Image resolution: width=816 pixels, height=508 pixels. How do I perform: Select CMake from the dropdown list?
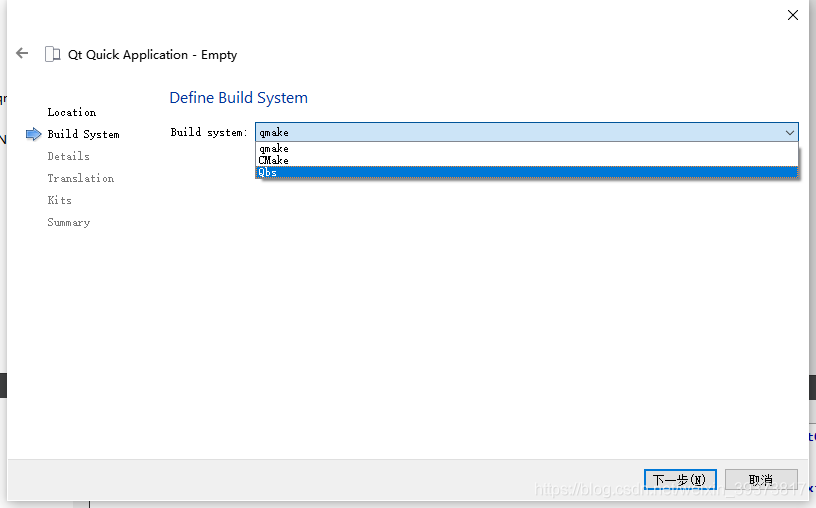[x=527, y=160]
